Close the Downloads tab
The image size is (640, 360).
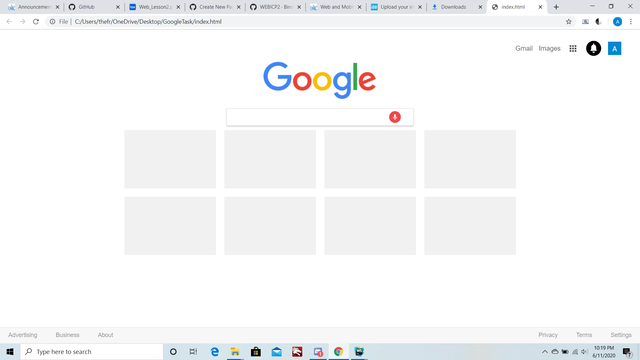click(480, 7)
